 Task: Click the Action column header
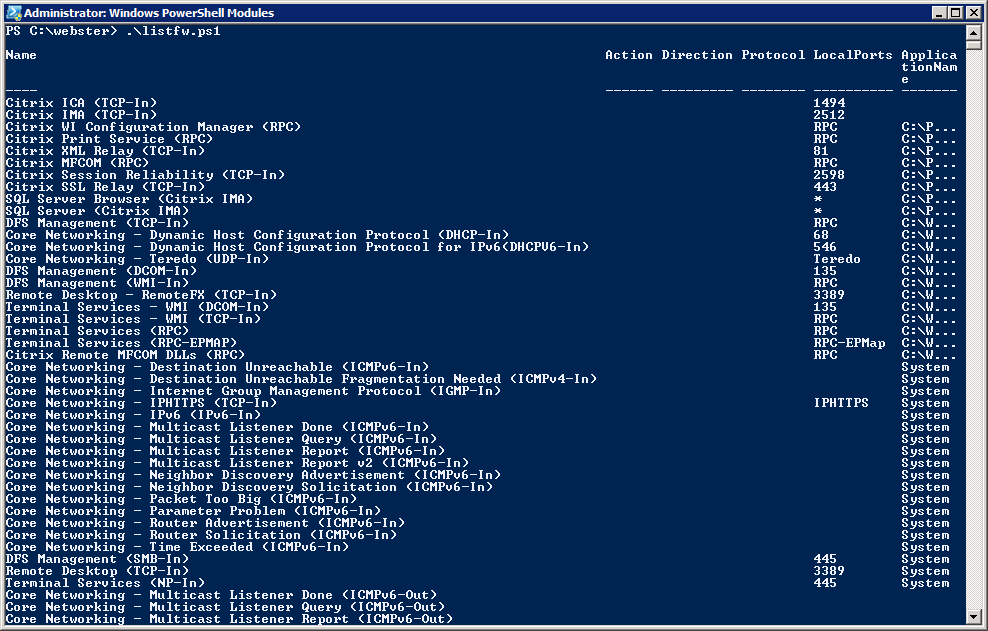629,55
